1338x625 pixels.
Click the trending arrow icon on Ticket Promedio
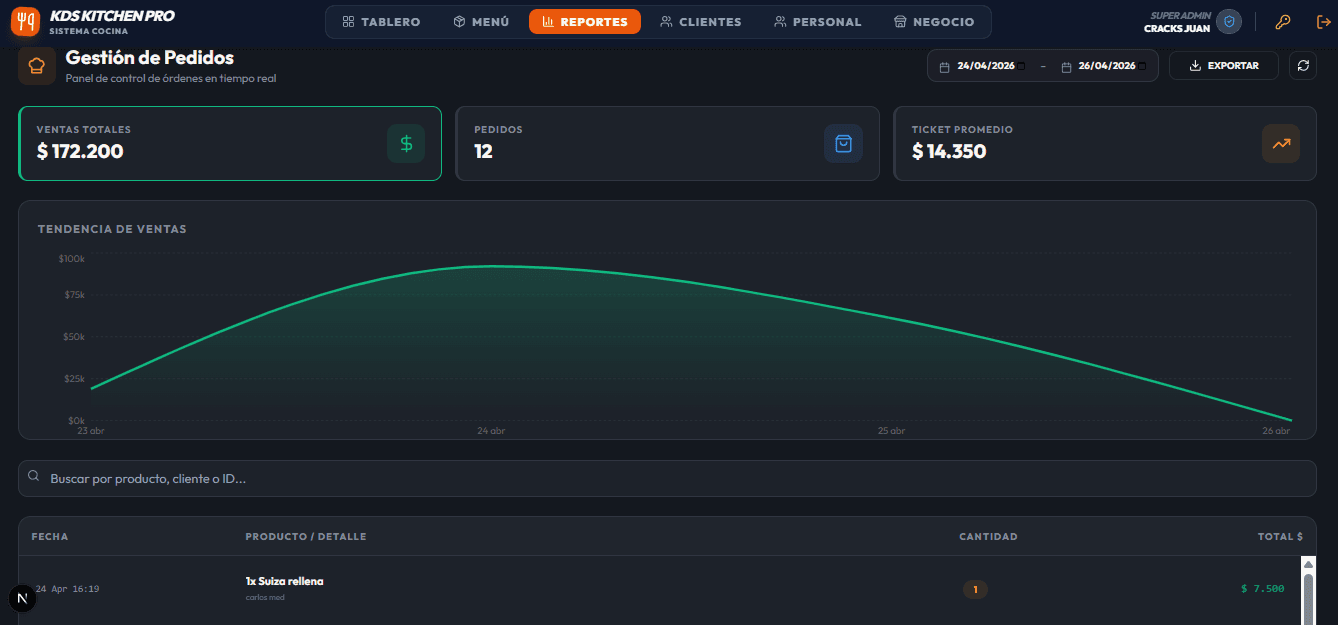(1281, 144)
